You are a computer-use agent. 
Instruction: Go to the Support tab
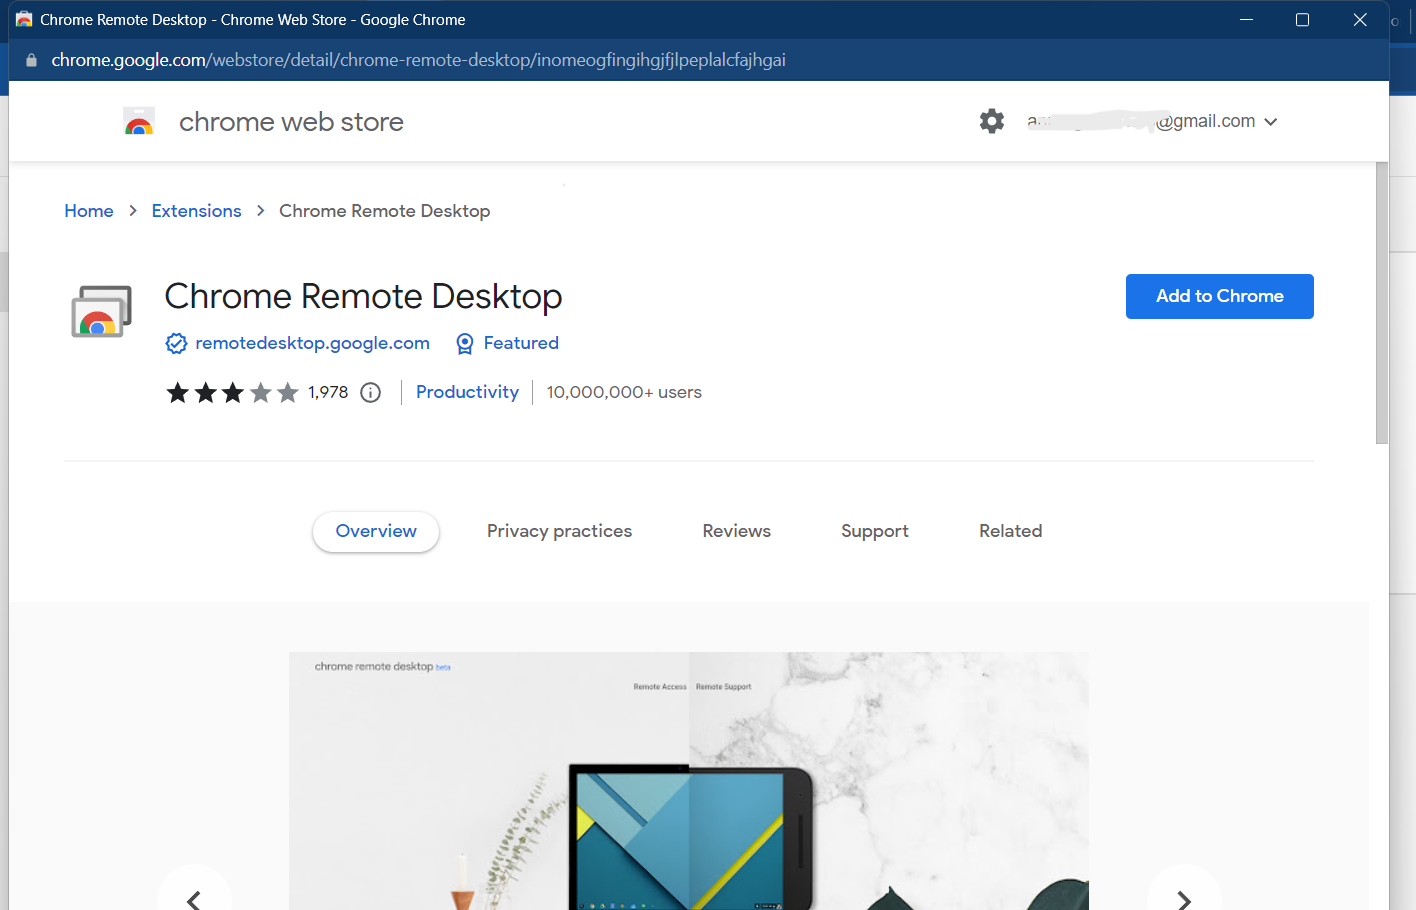(x=875, y=531)
